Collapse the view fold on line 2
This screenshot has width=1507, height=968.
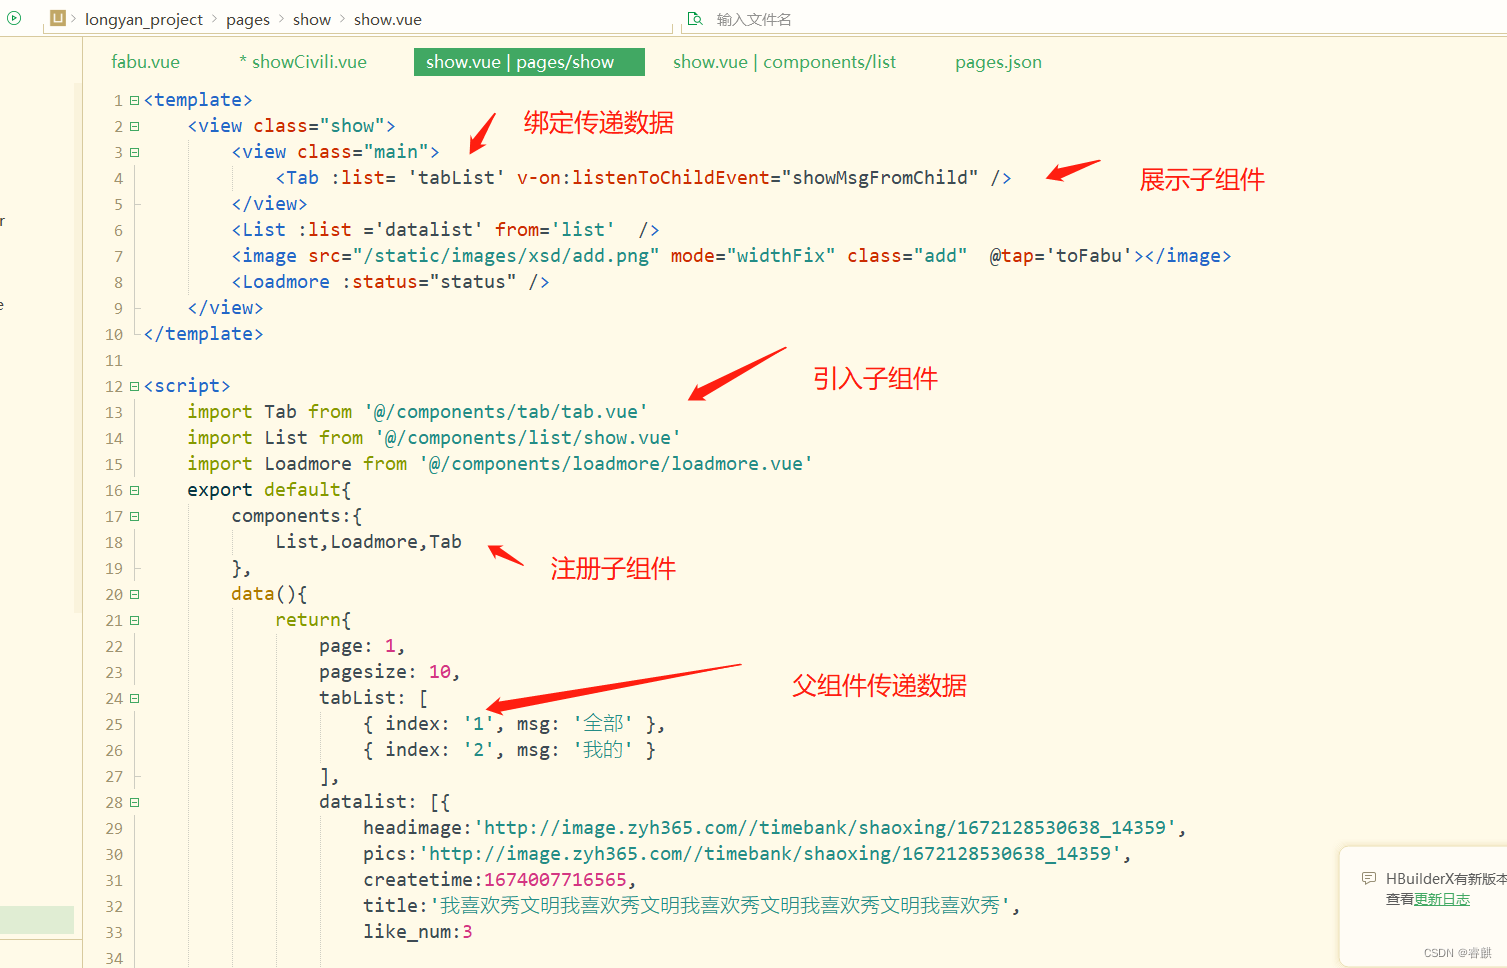pos(134,126)
